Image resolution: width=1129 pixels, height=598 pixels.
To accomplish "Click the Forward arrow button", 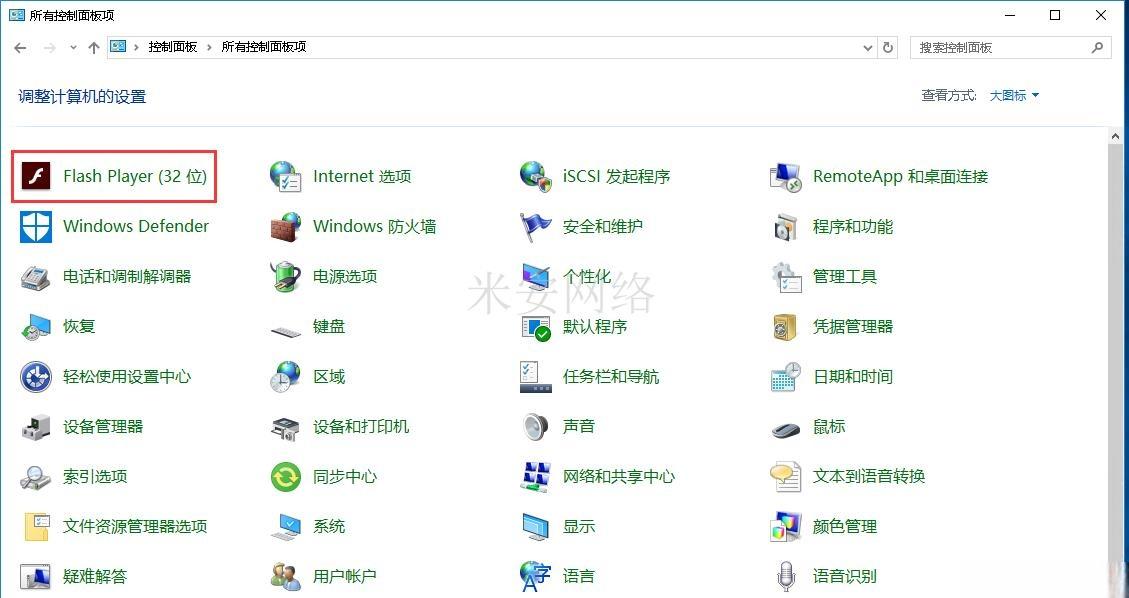I will coord(49,47).
